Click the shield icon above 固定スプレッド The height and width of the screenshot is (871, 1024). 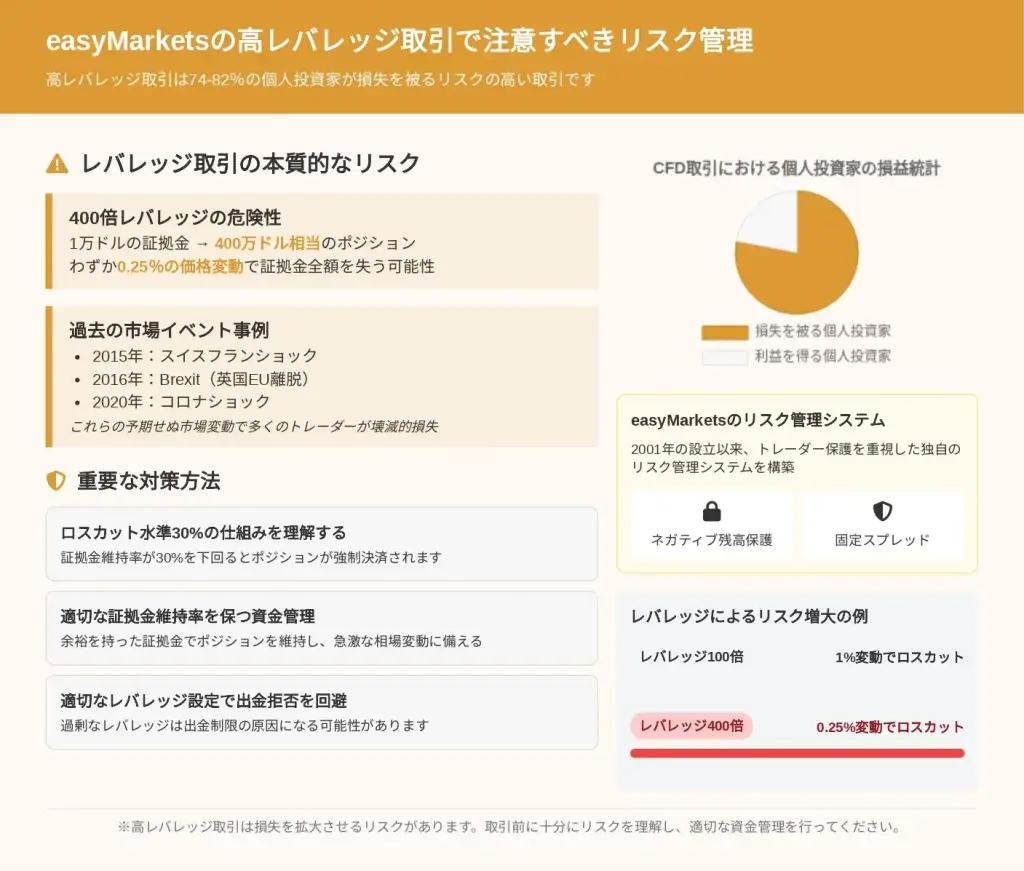[882, 512]
